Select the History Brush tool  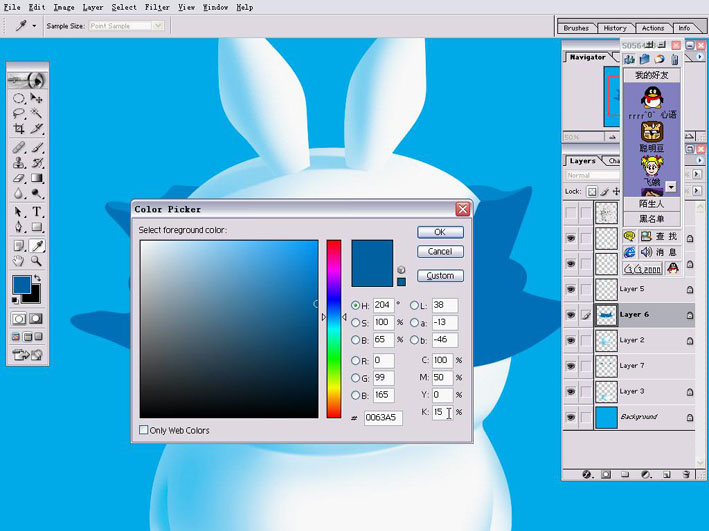tap(37, 163)
